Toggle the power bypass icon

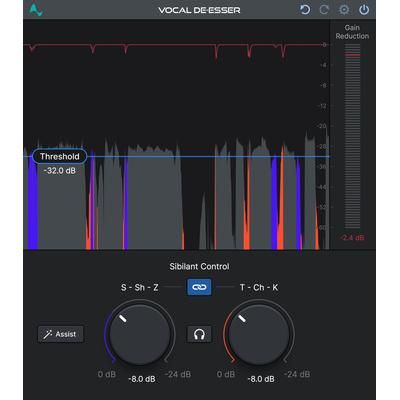364,10
